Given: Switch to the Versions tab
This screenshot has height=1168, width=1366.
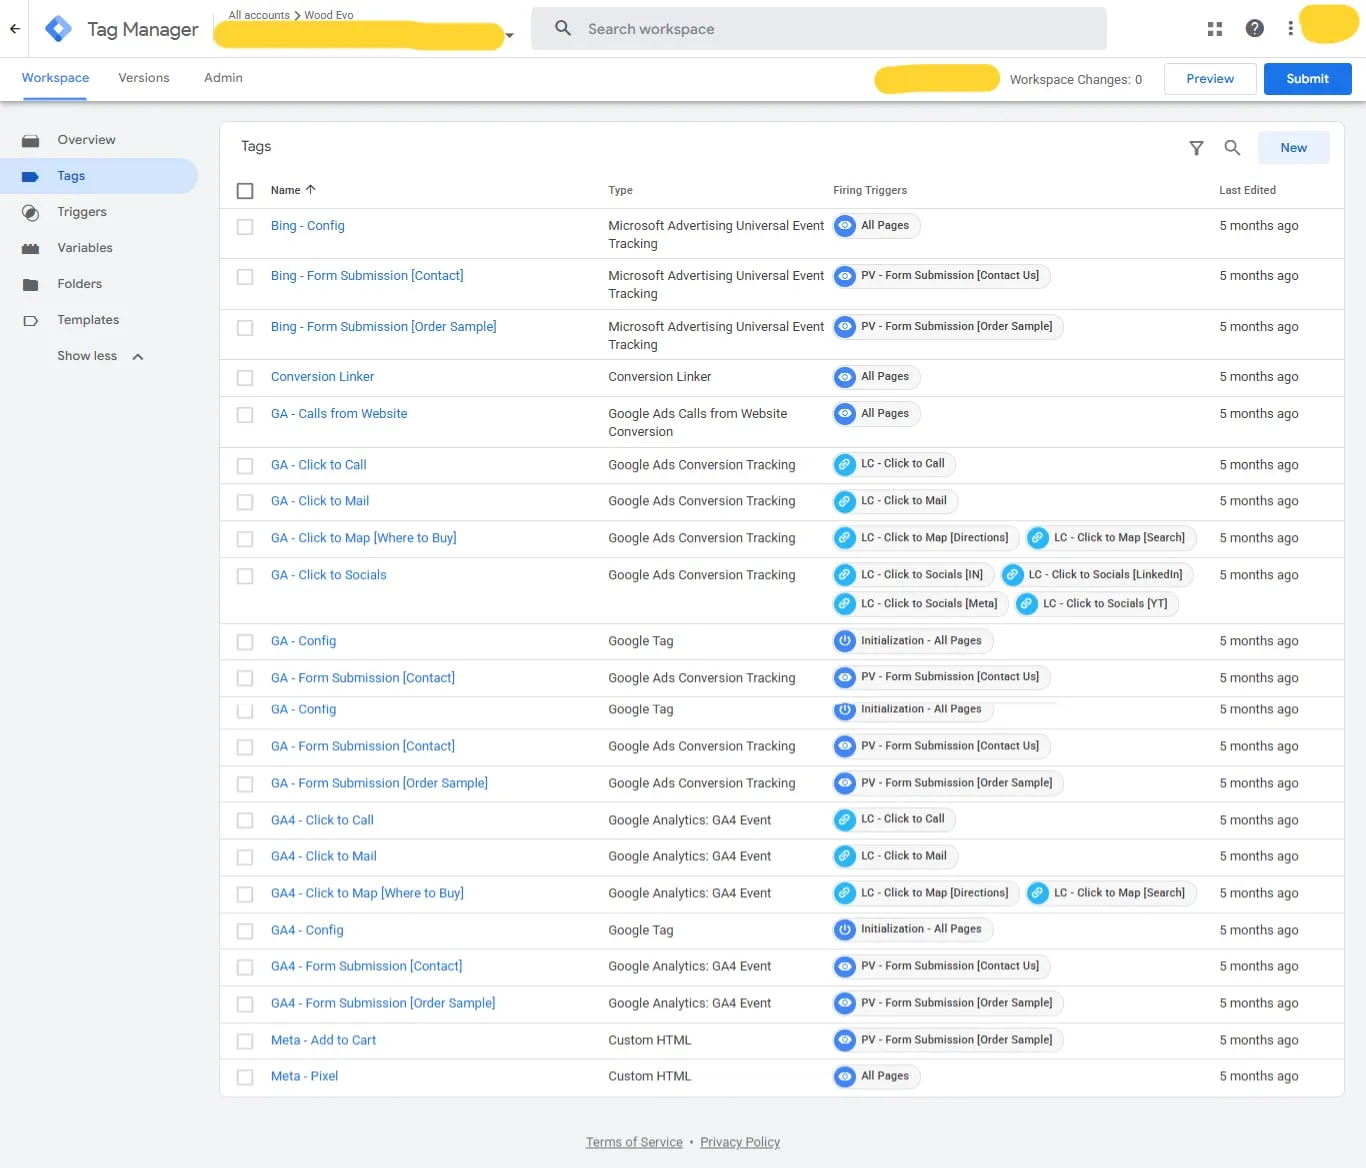Looking at the screenshot, I should coord(144,78).
